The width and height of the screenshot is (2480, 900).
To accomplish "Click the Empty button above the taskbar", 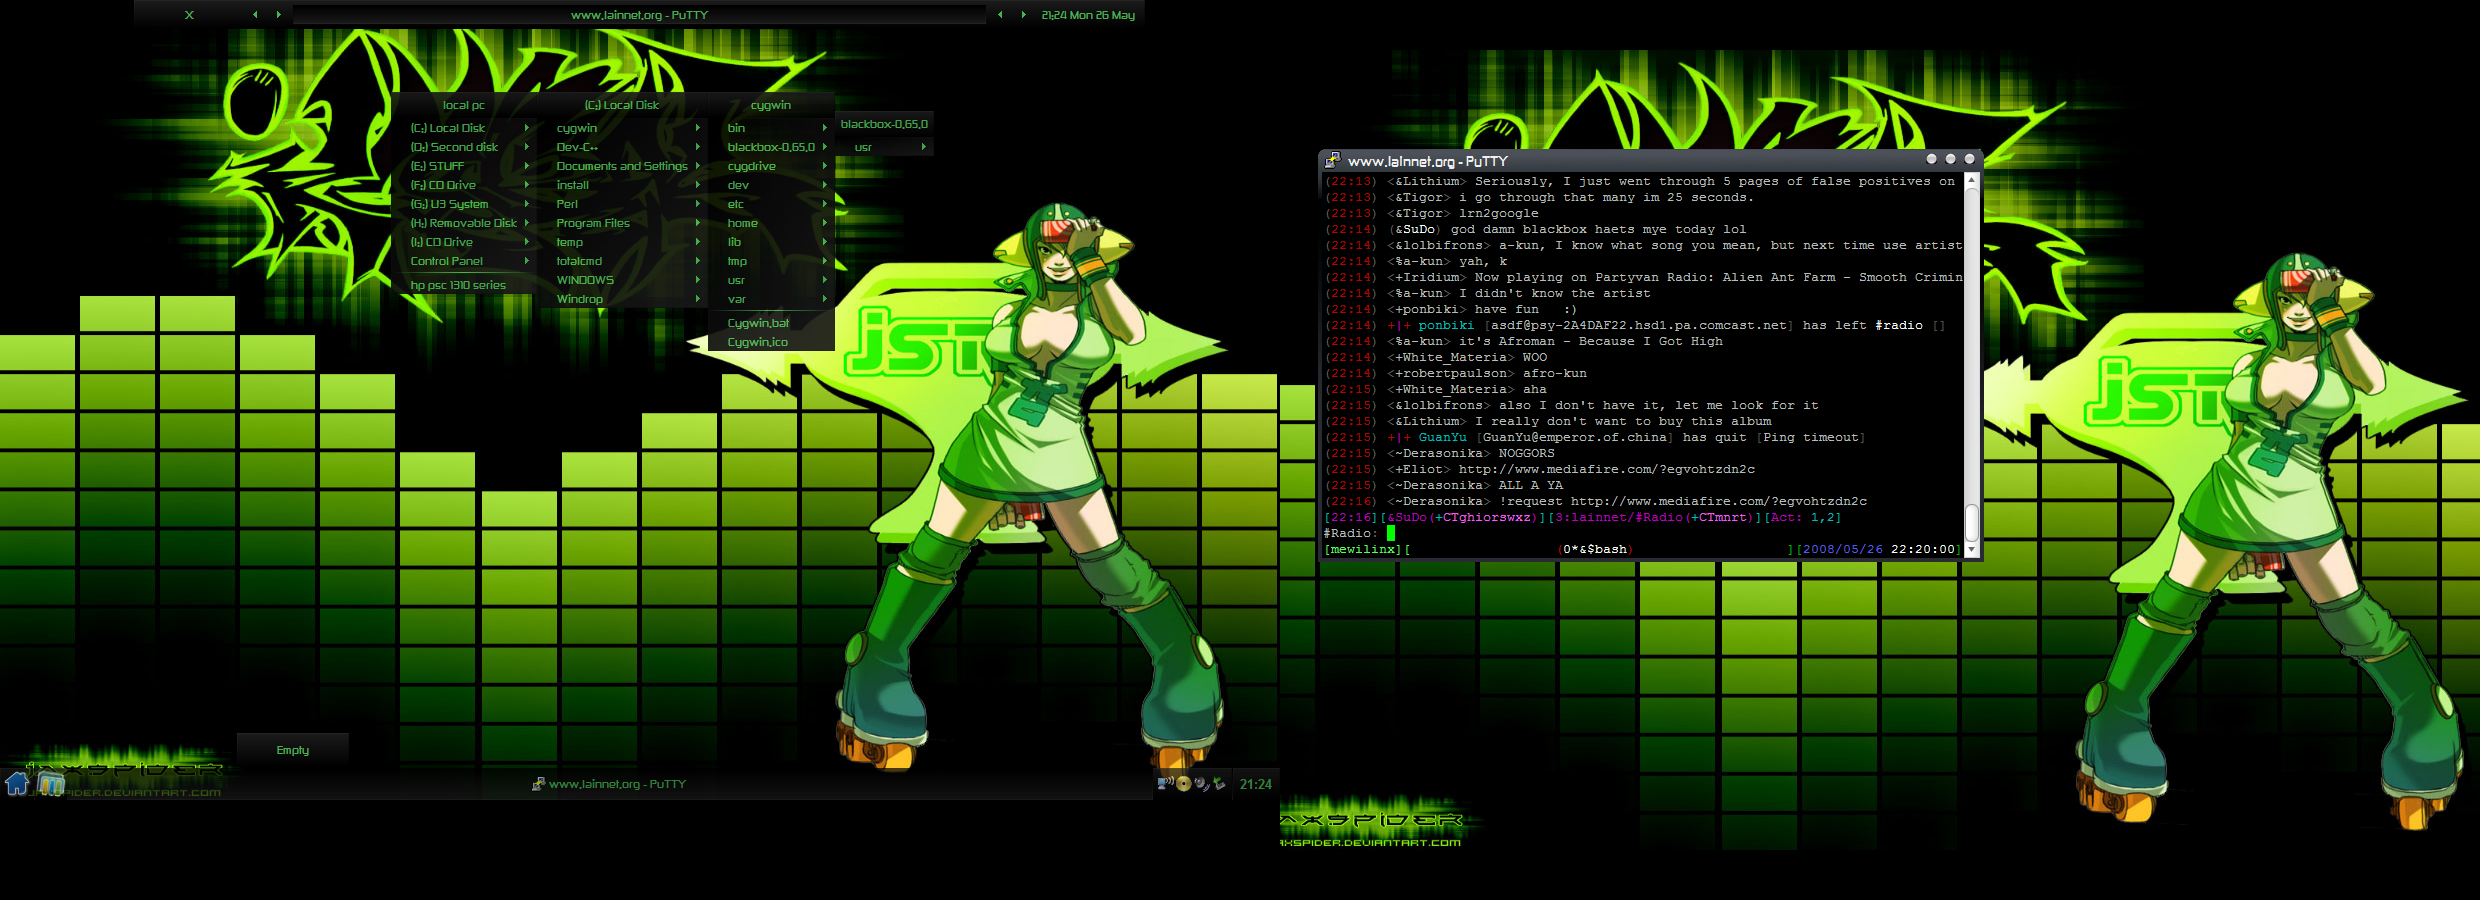I will (x=293, y=750).
